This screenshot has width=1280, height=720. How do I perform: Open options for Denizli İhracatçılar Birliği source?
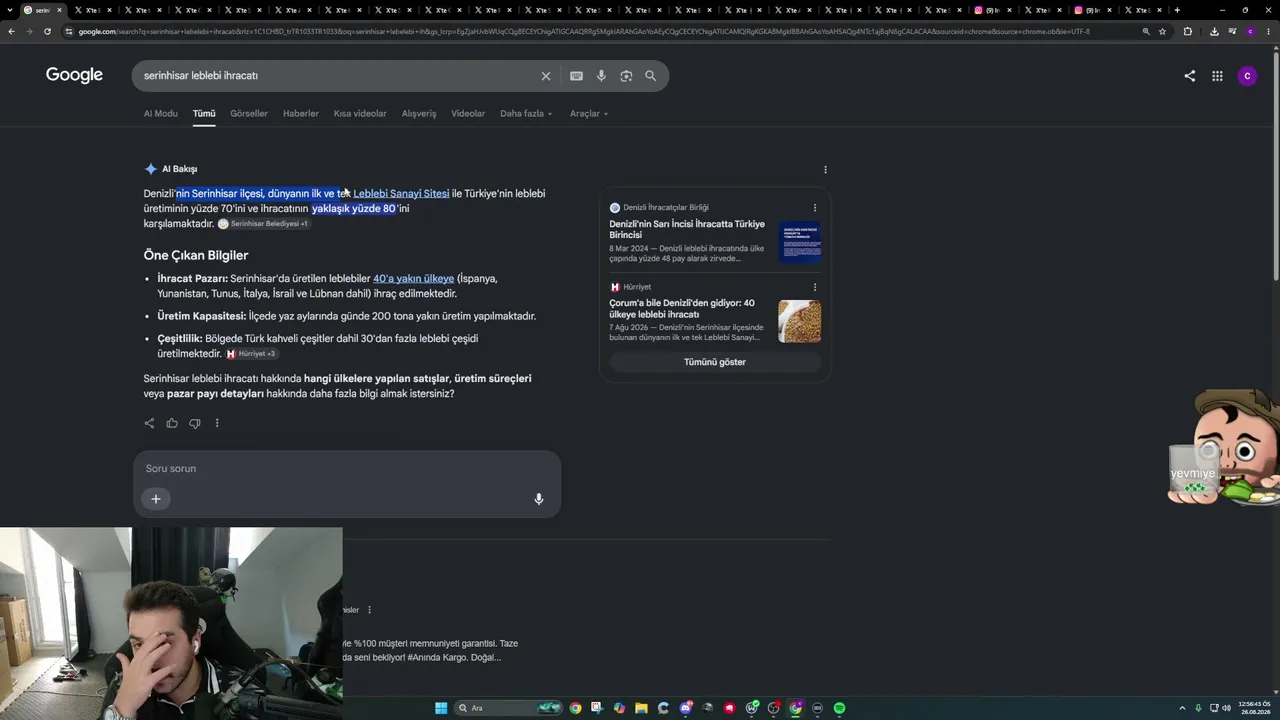pyautogui.click(x=815, y=208)
